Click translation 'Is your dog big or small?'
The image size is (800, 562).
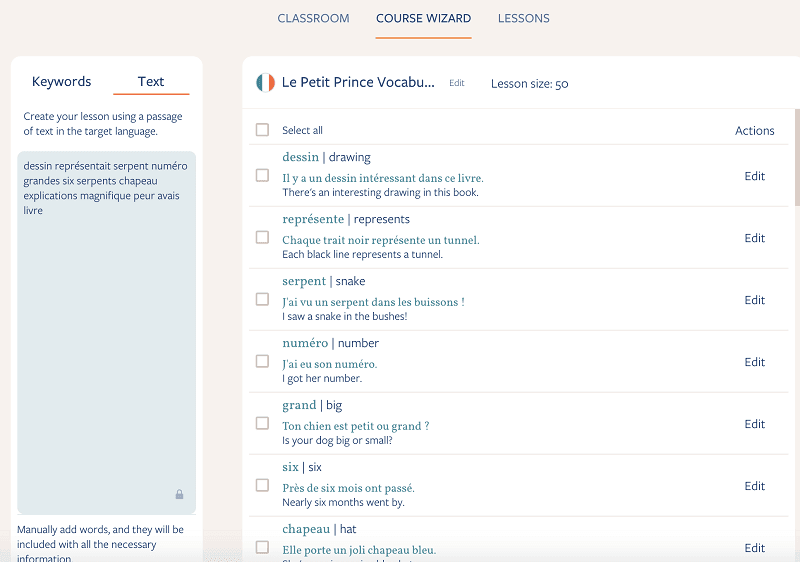pyautogui.click(x=337, y=441)
